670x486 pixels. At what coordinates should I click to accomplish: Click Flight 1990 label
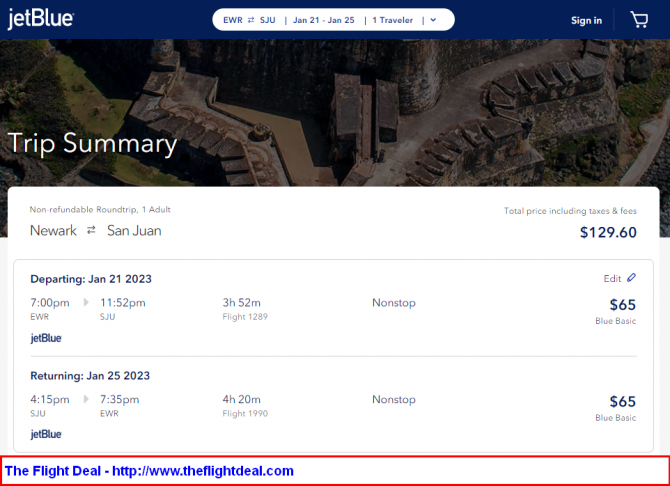tap(245, 413)
